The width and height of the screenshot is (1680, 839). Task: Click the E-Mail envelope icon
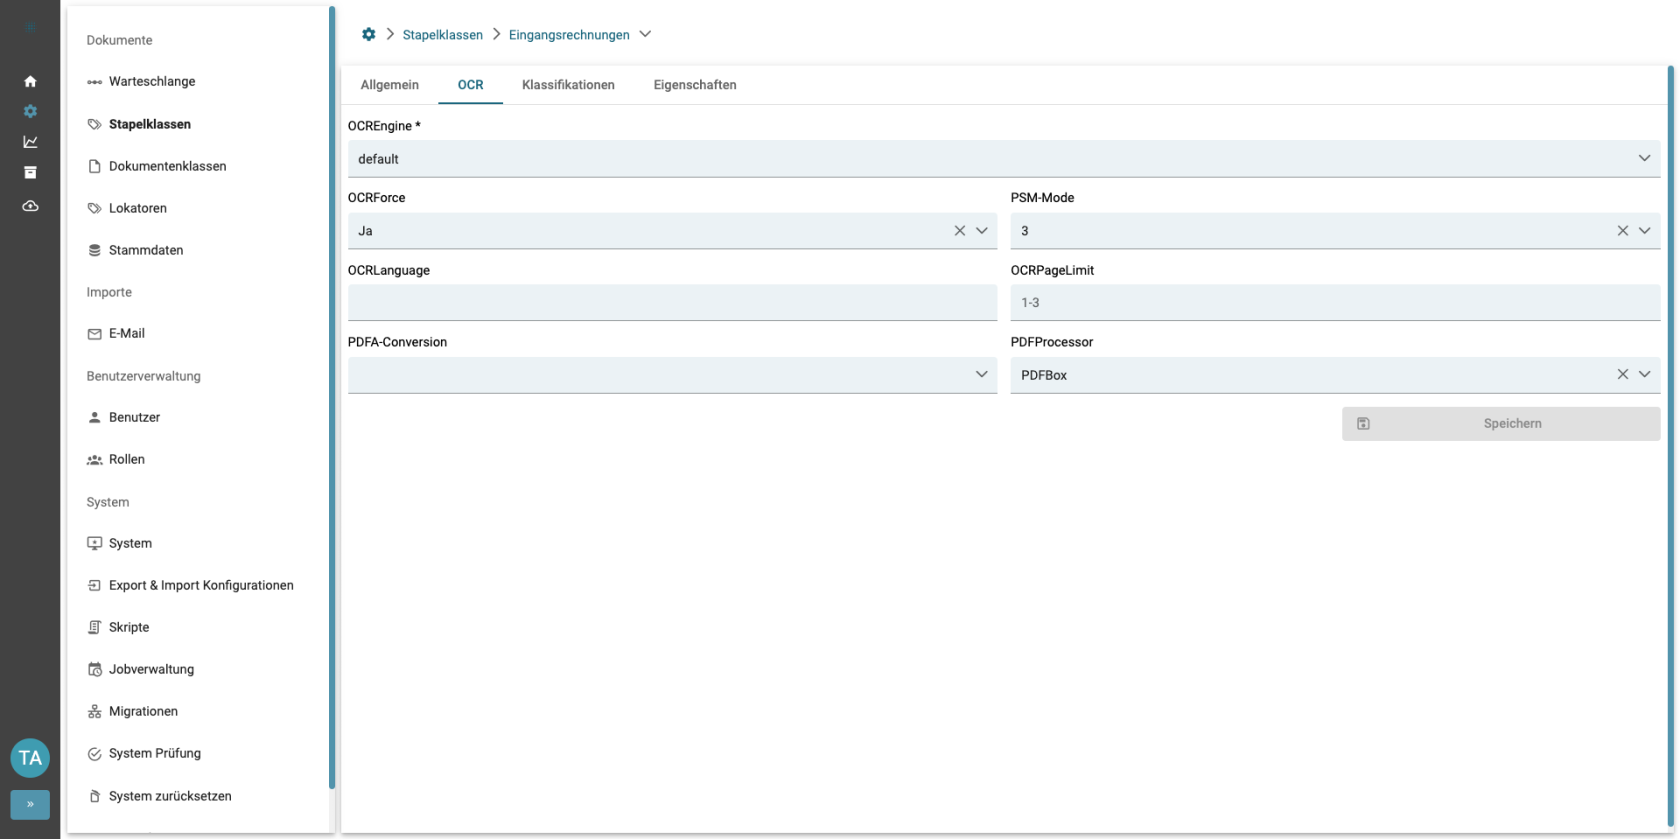click(94, 334)
